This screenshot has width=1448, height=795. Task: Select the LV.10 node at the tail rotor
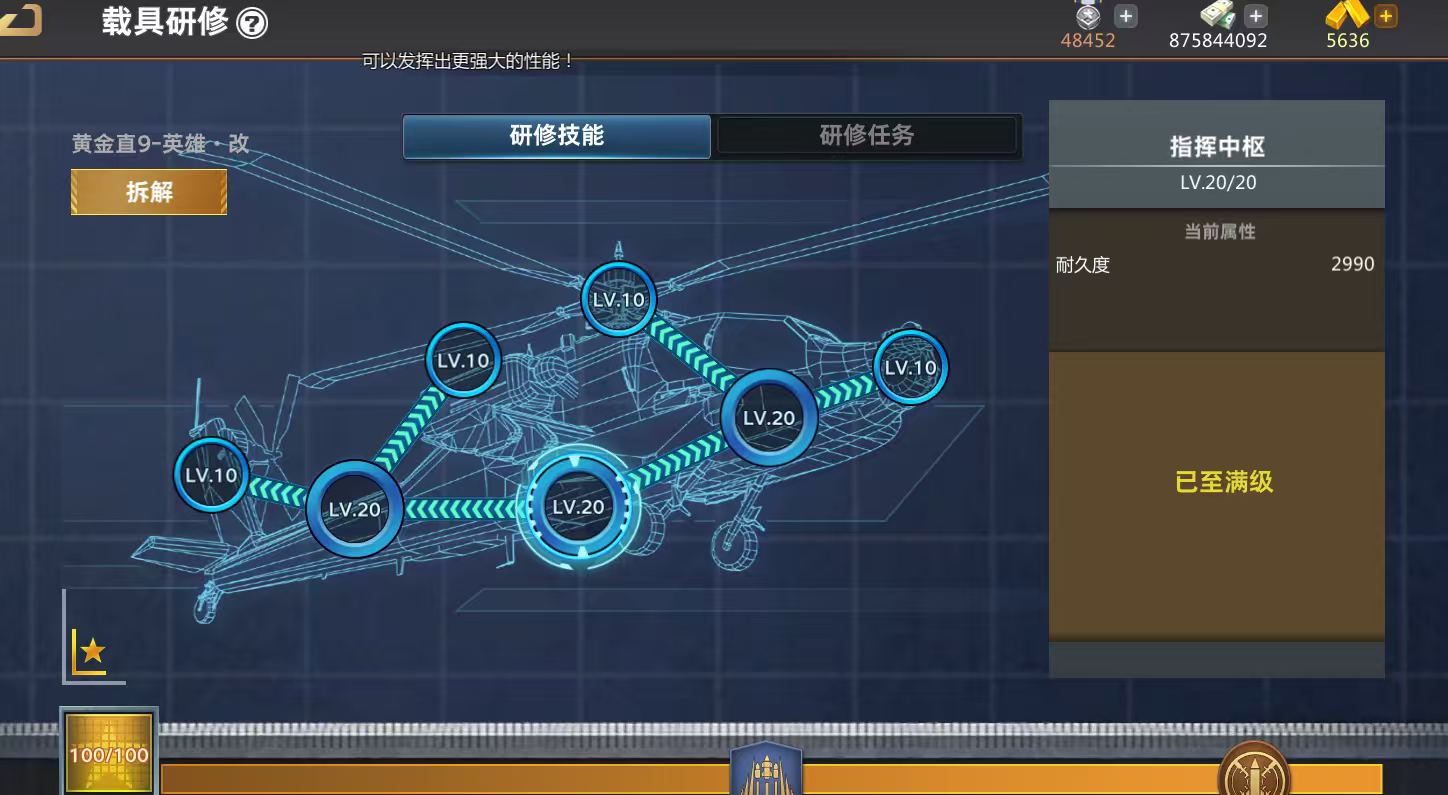click(211, 475)
